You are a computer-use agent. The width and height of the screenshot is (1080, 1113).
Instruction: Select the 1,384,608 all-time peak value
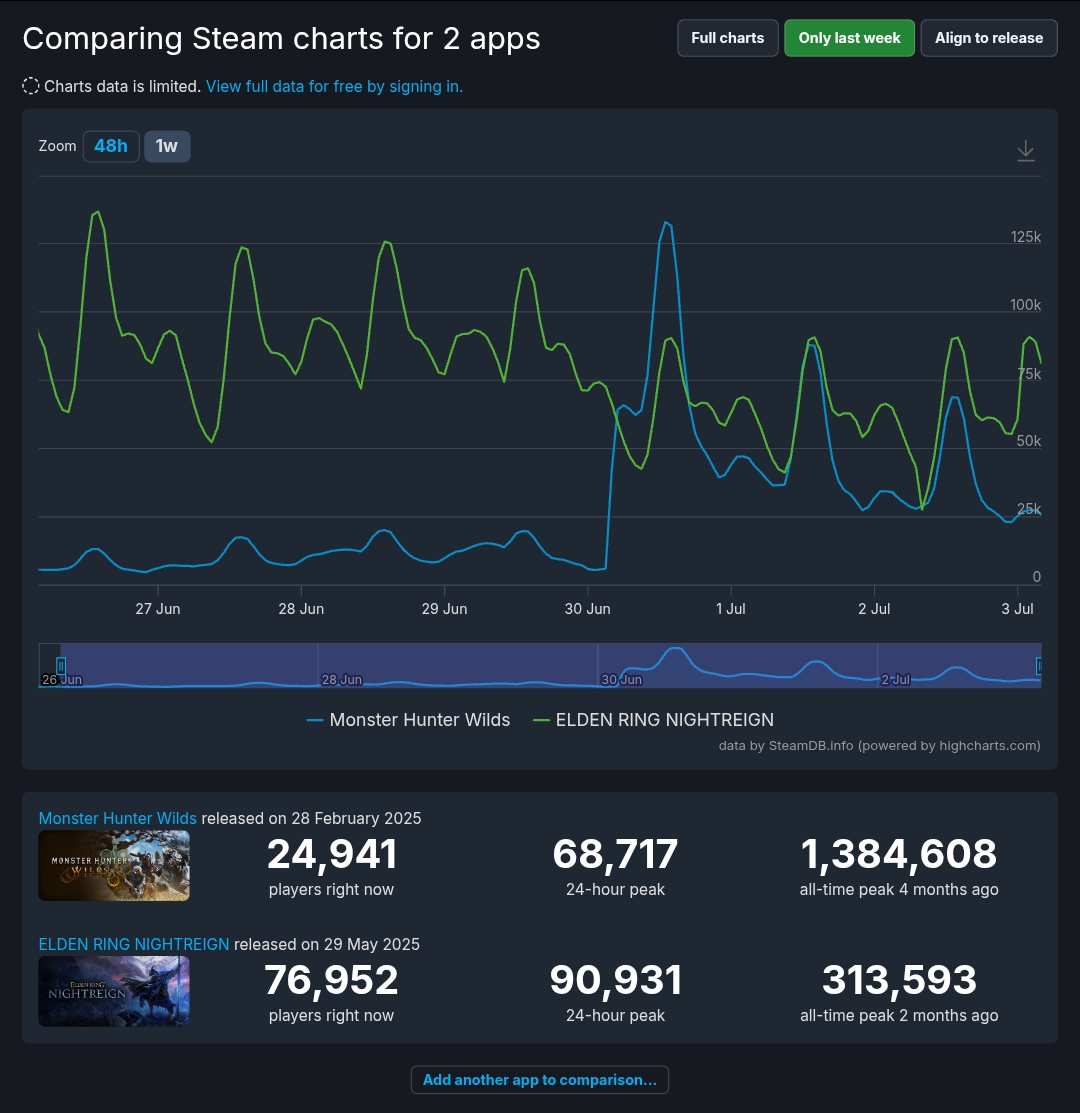[x=899, y=854]
